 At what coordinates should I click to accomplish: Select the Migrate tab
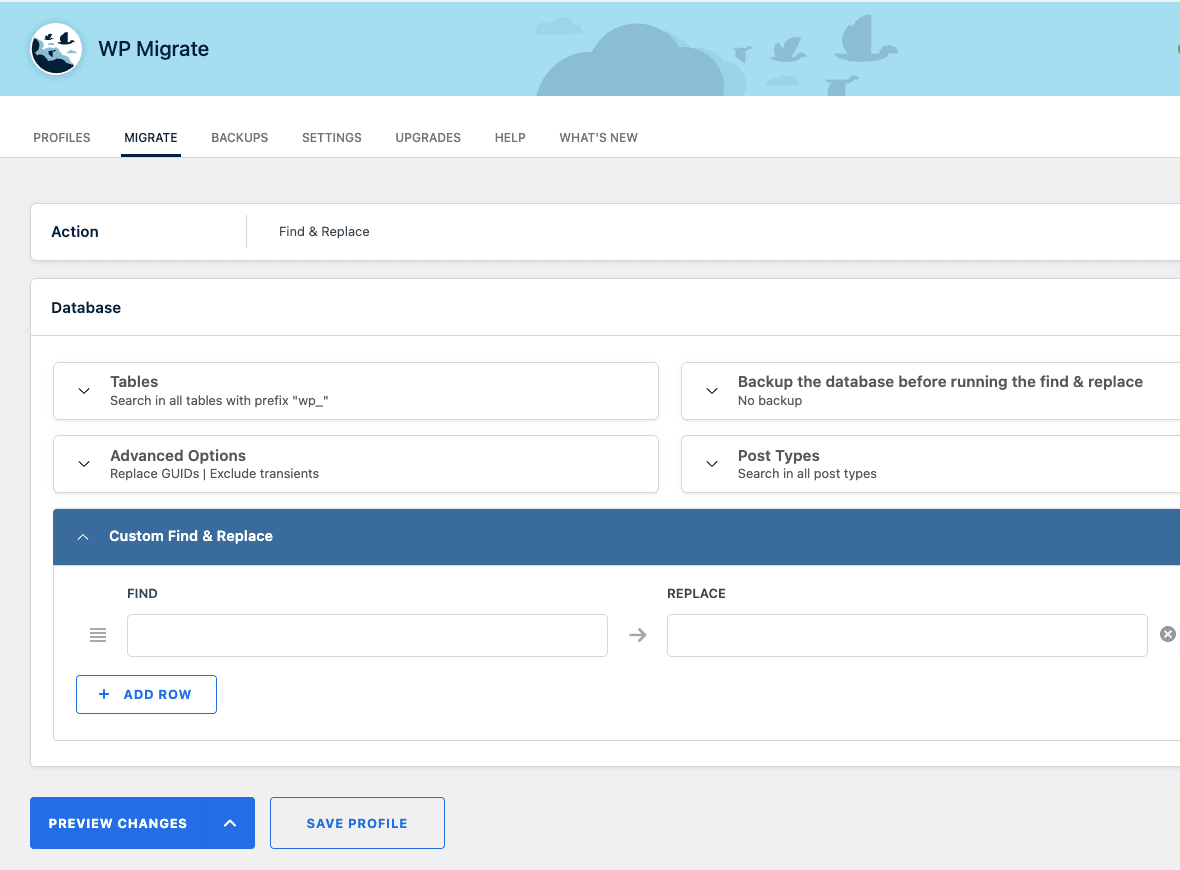coord(151,138)
